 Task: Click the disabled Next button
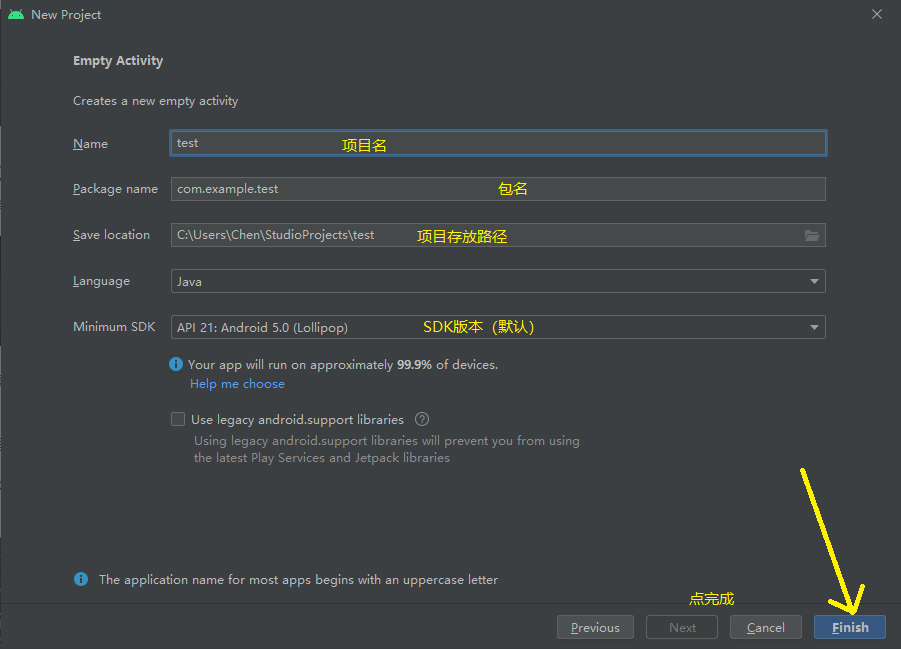tap(682, 628)
